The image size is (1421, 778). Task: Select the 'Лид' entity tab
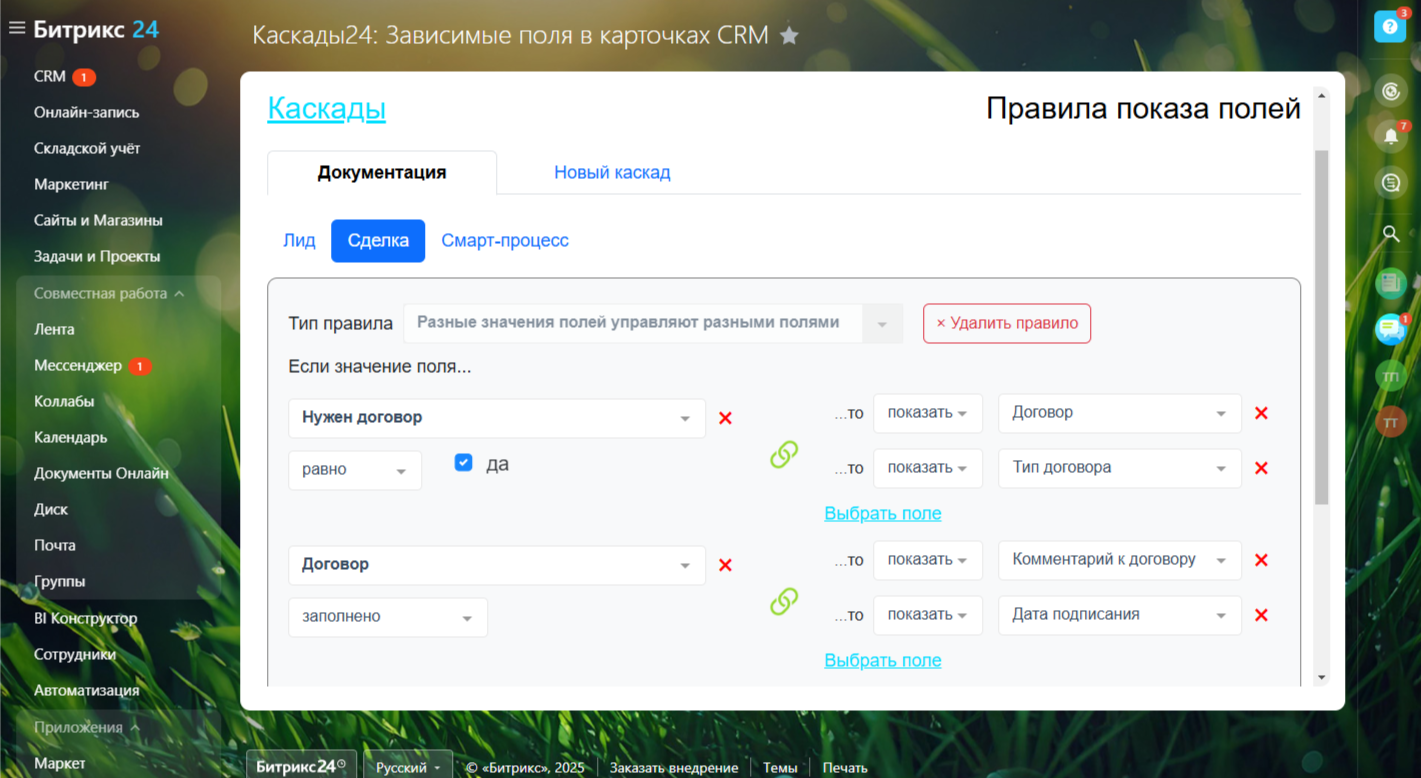click(299, 241)
